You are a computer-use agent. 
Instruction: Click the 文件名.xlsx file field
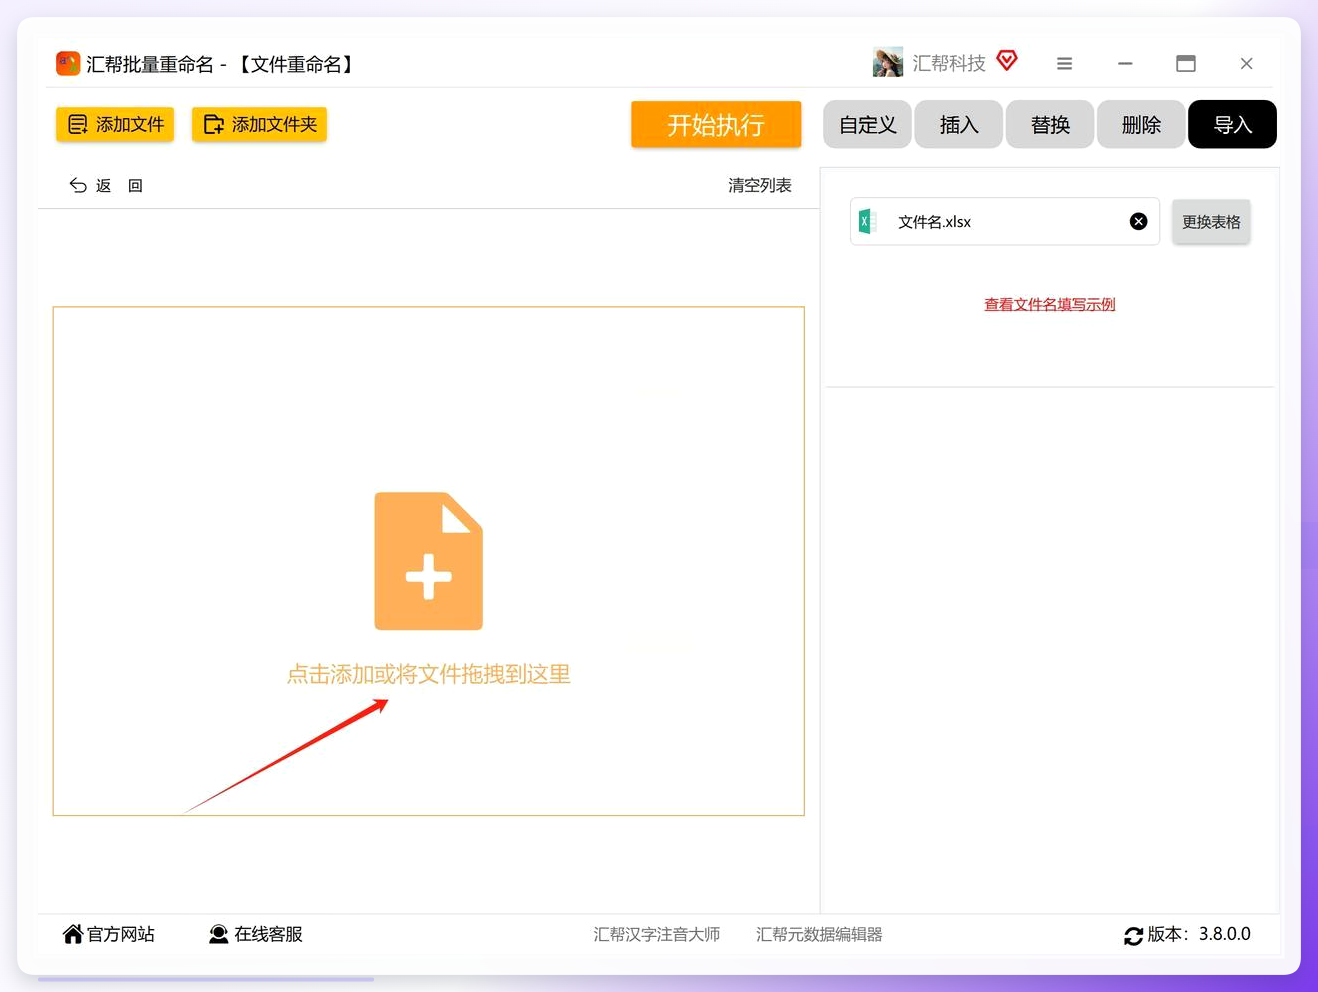pyautogui.click(x=1005, y=222)
